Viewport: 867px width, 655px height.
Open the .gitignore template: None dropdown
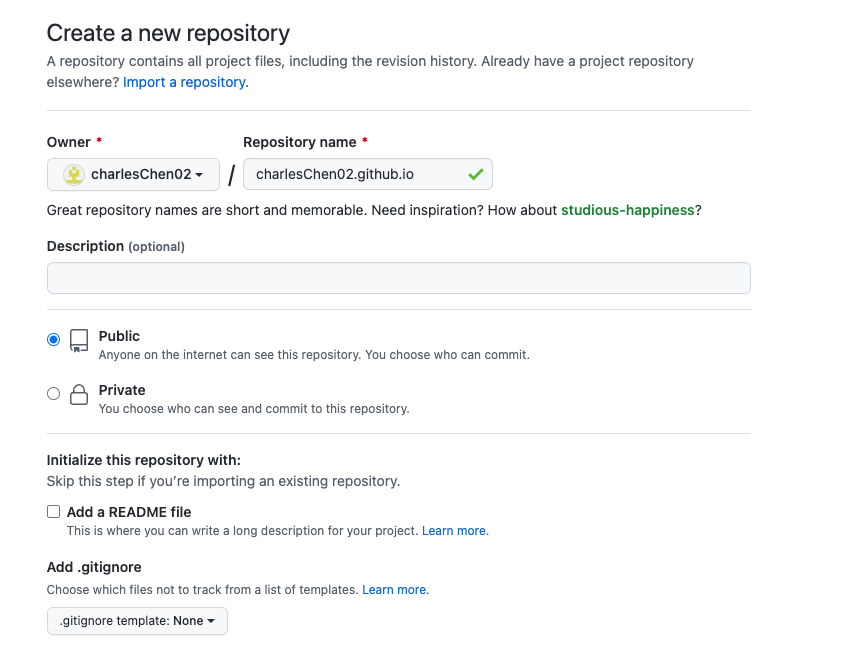click(137, 621)
